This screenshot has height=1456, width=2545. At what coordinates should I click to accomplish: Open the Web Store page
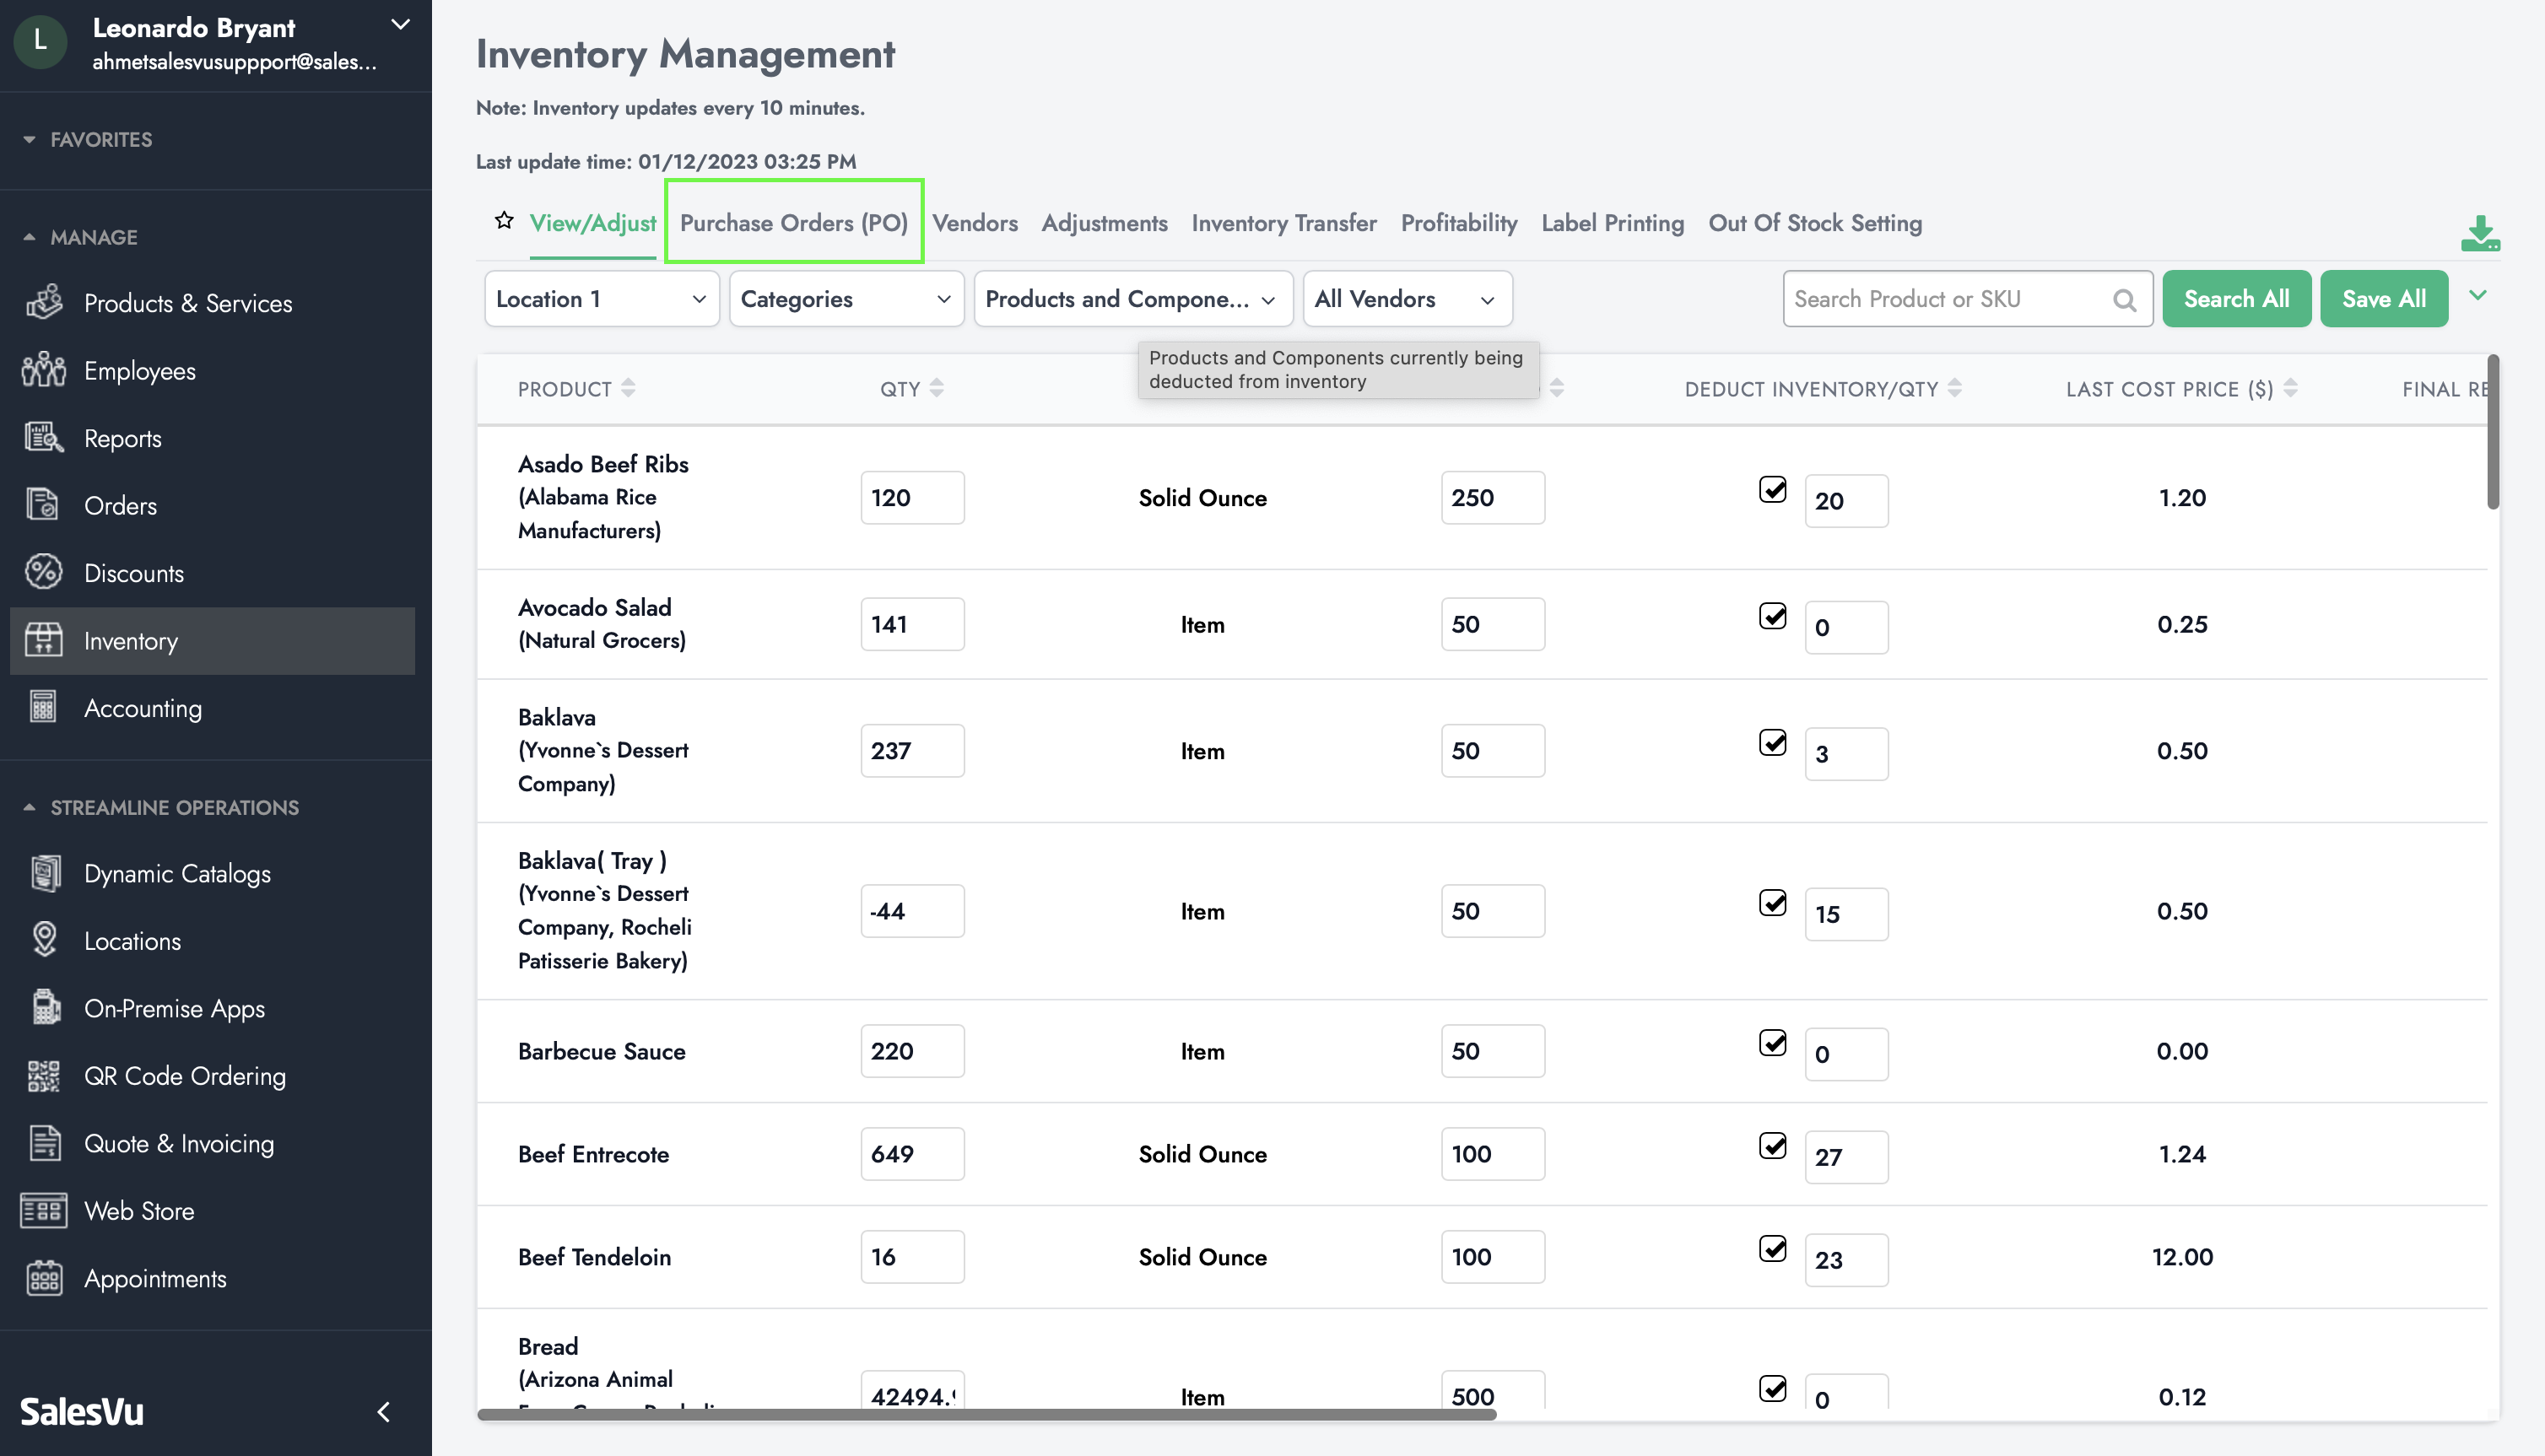(139, 1211)
